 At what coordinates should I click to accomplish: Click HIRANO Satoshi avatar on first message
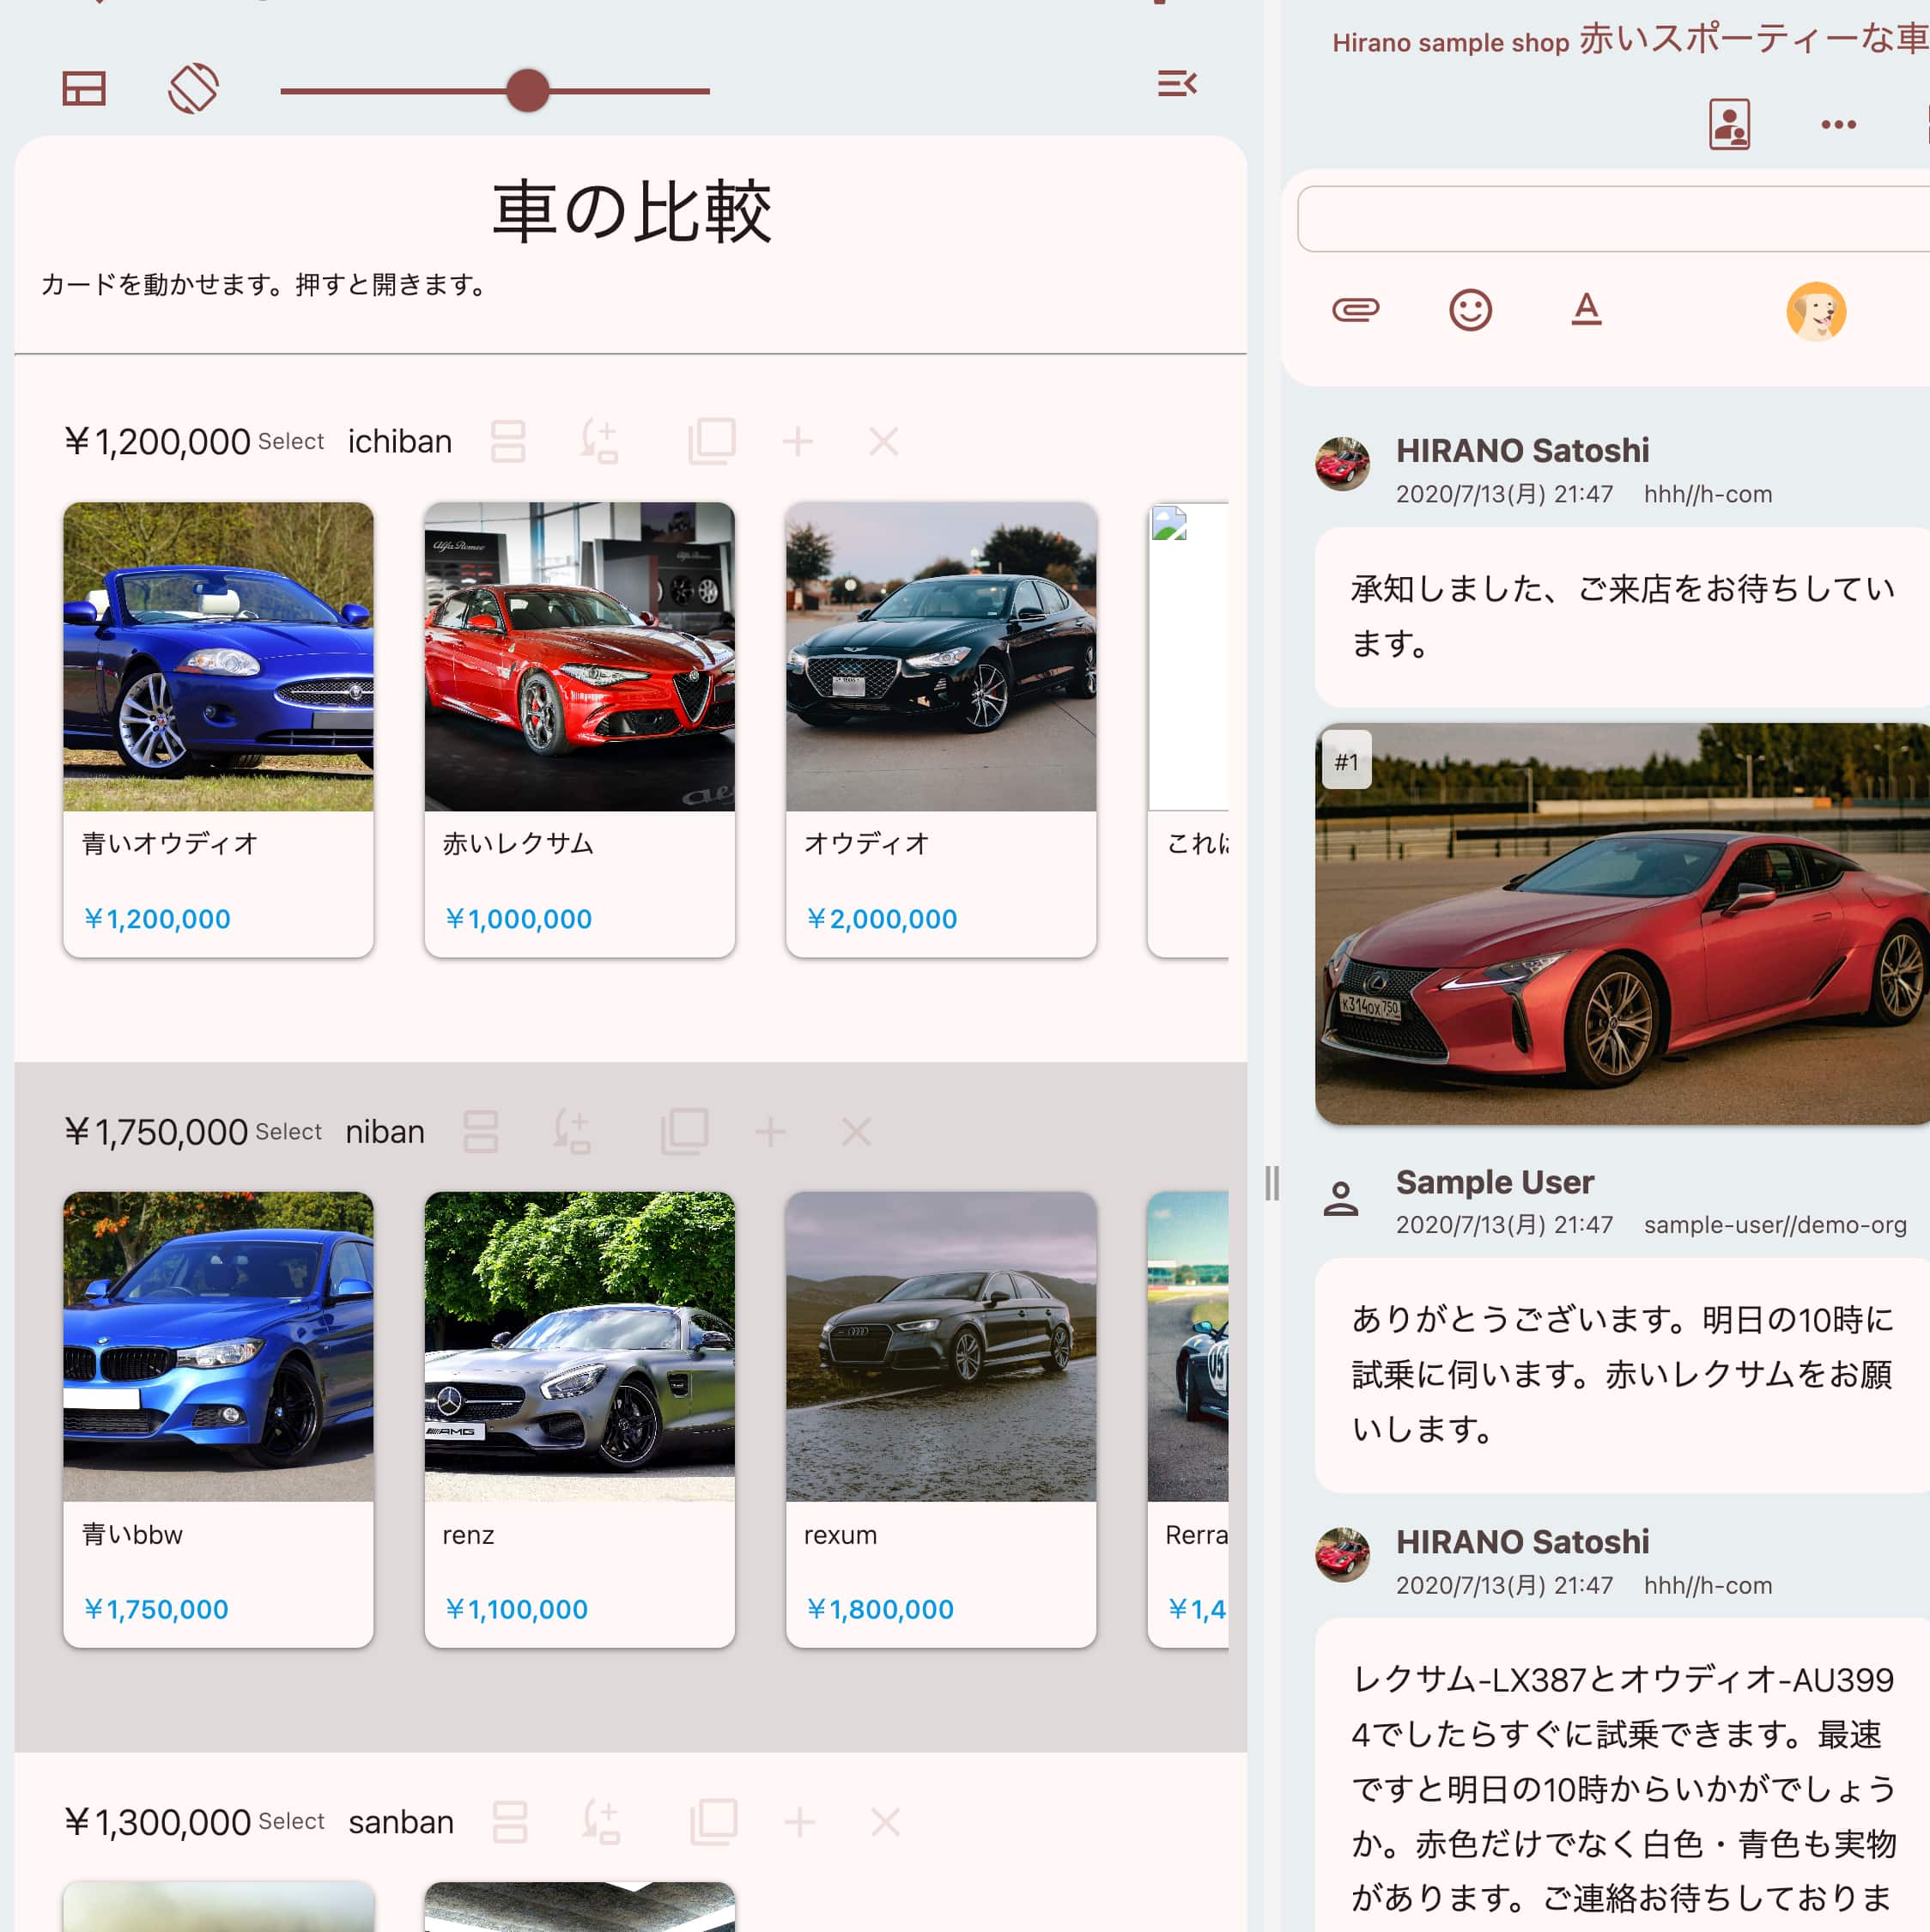coord(1342,464)
